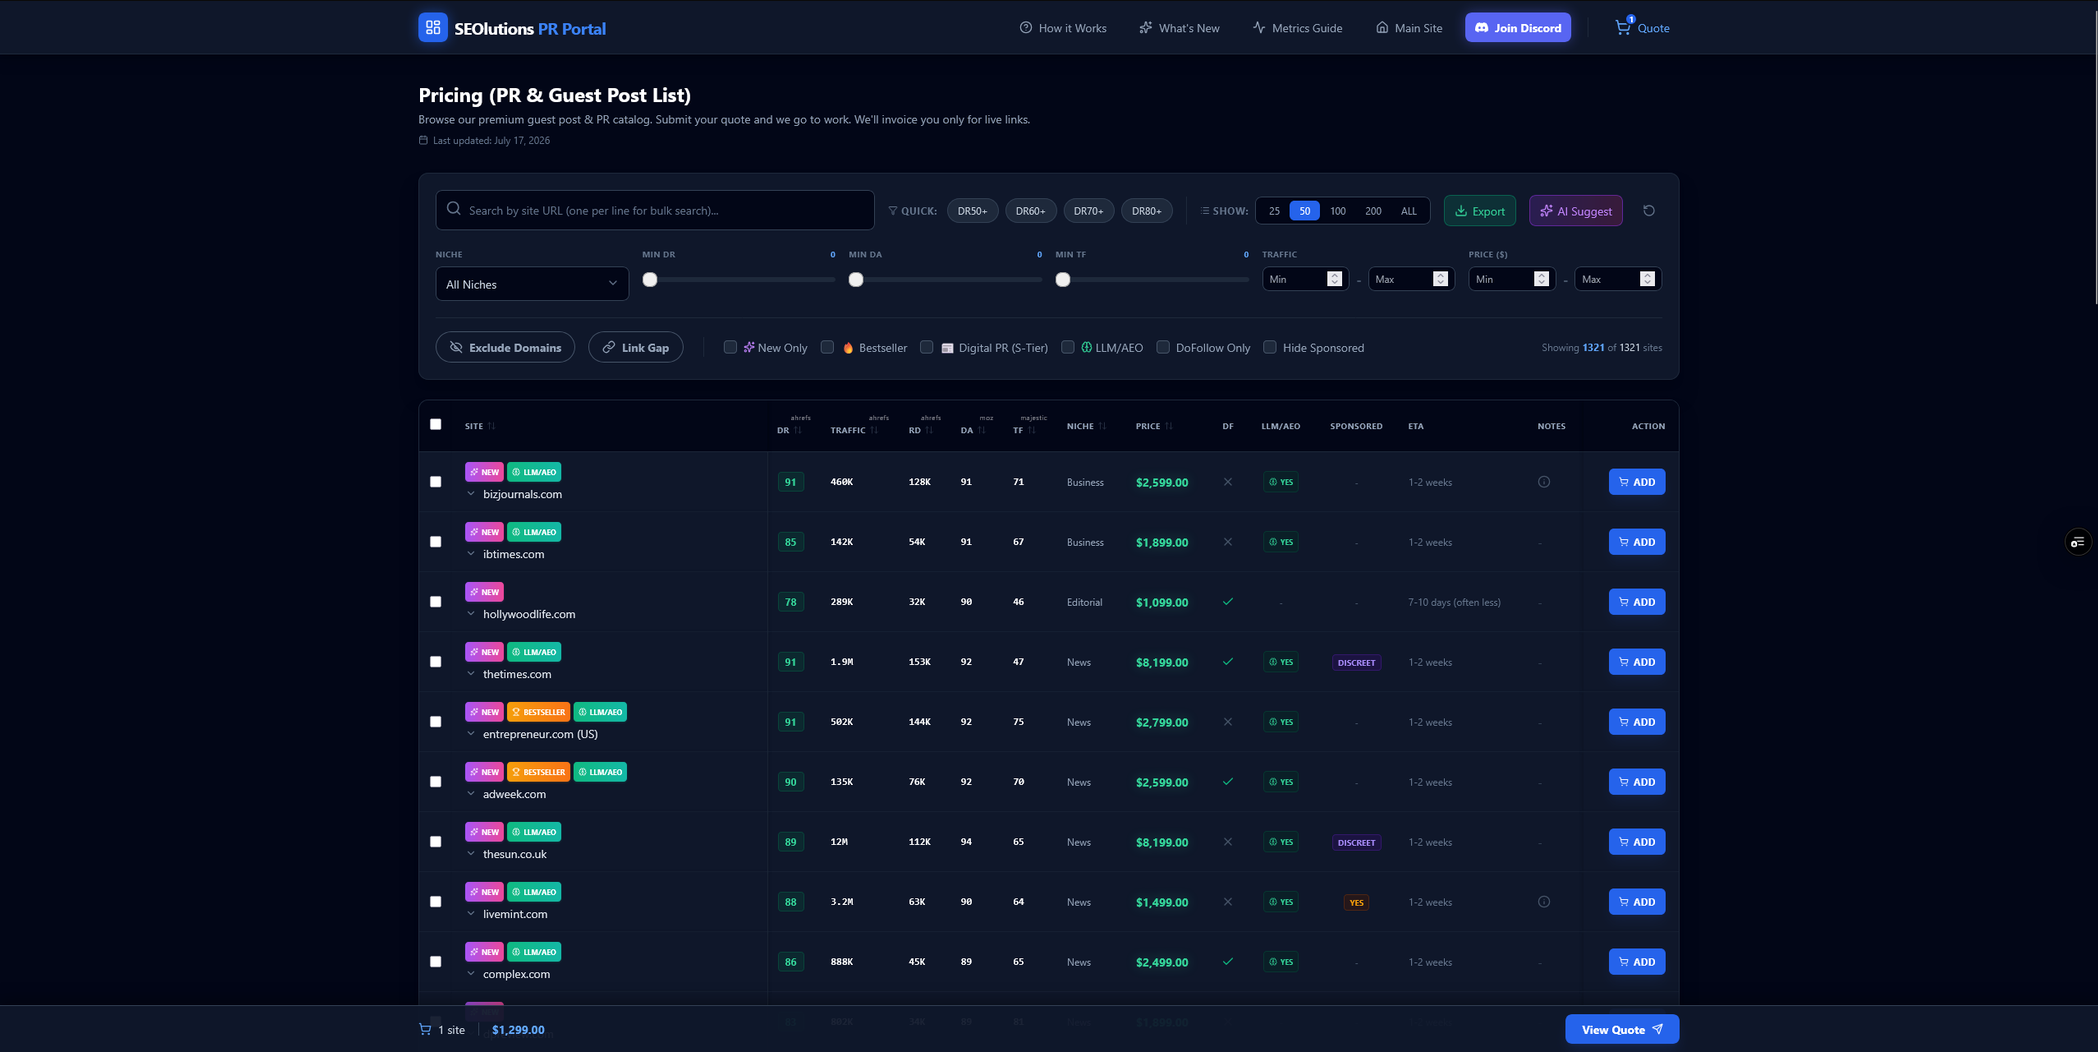Click the BESTSELLER badge on adweek.com
The image size is (2098, 1052).
click(x=538, y=772)
